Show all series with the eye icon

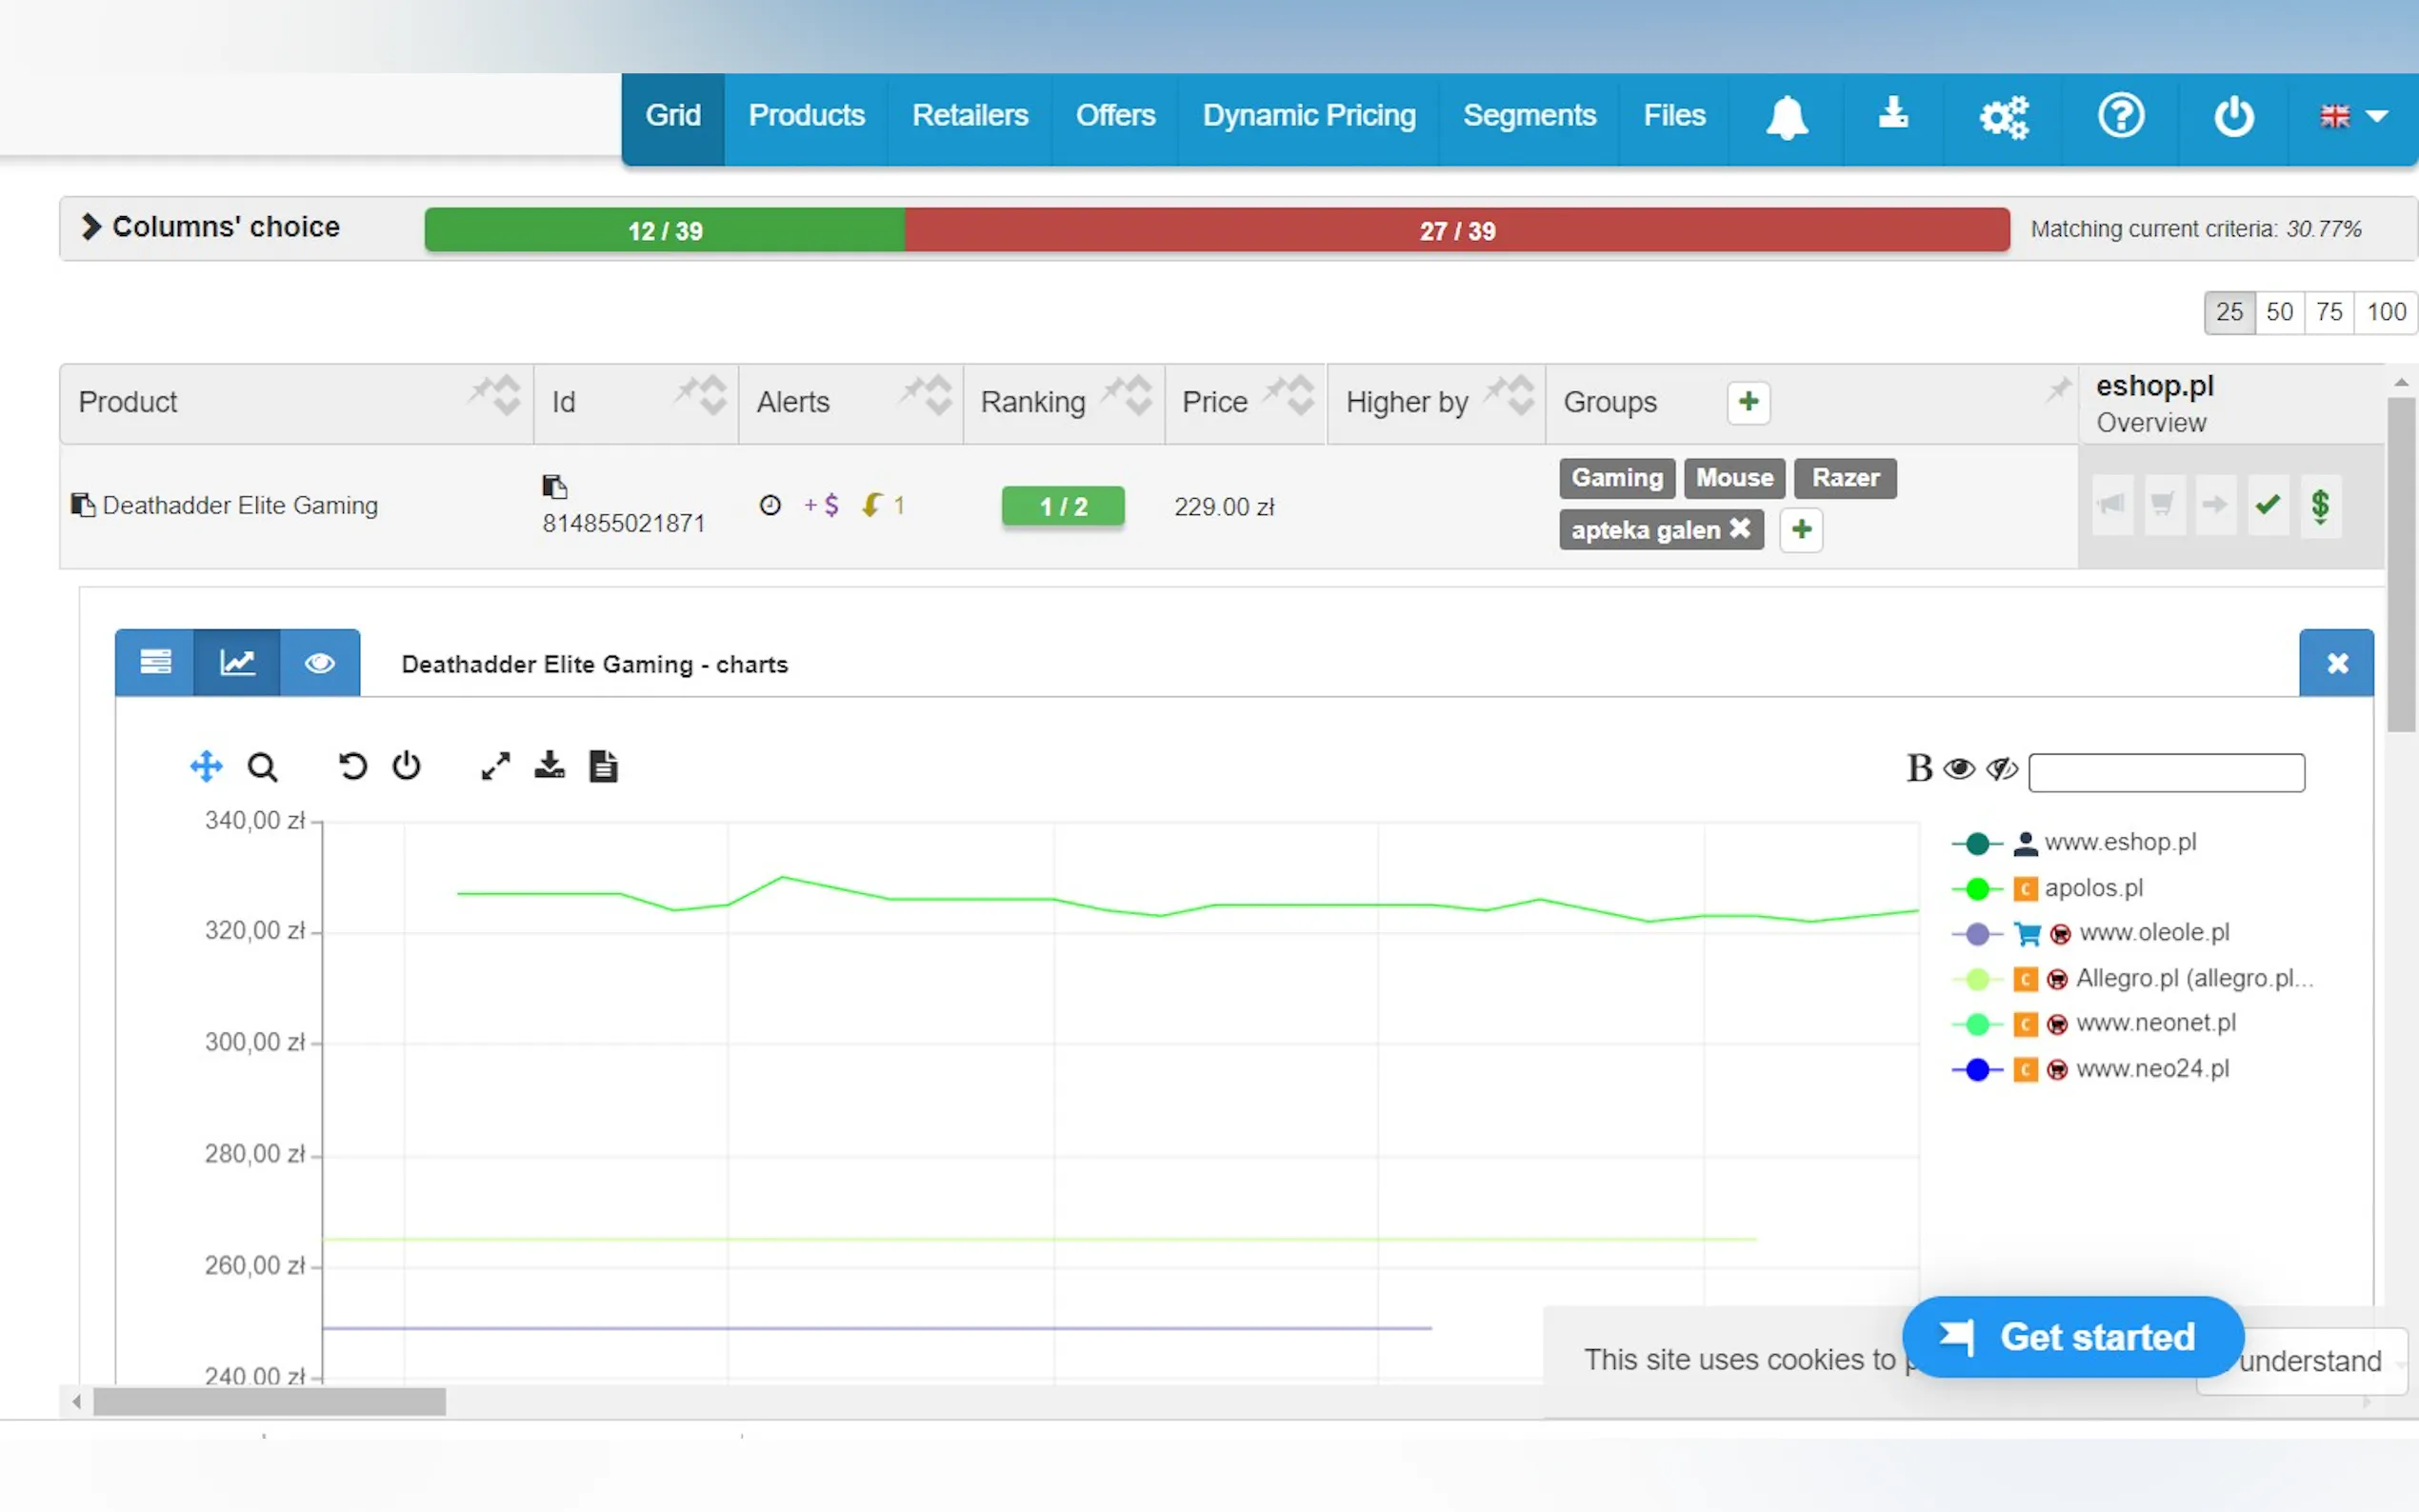click(1958, 769)
